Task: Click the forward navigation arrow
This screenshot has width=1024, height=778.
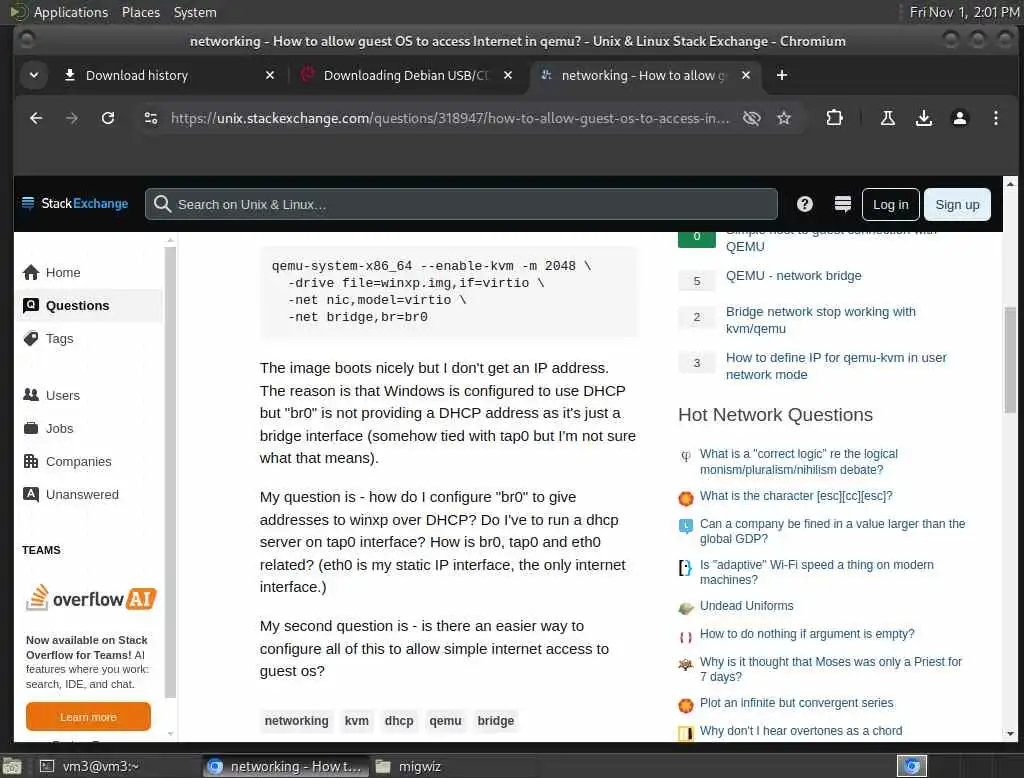Action: [72, 118]
